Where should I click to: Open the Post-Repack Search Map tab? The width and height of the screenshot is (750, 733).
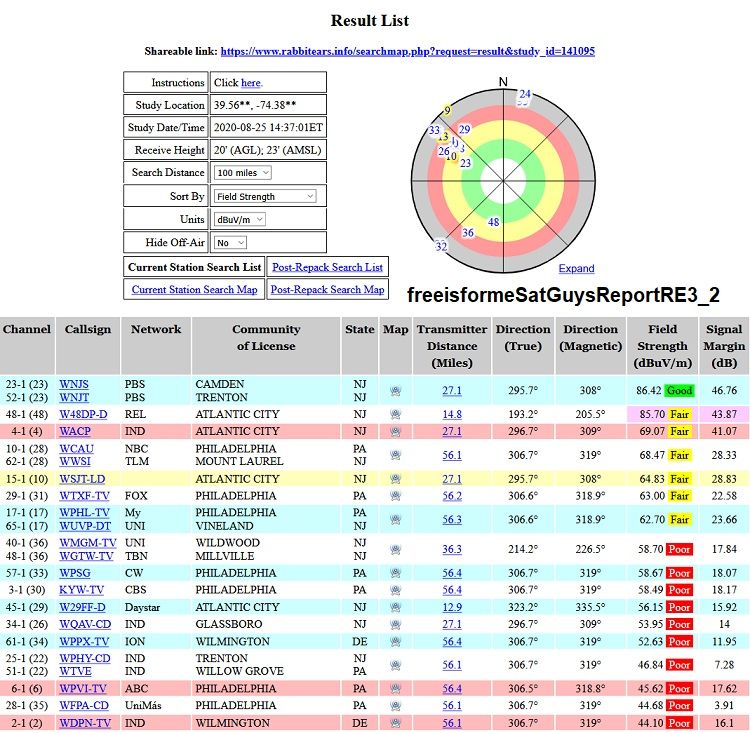[x=327, y=290]
